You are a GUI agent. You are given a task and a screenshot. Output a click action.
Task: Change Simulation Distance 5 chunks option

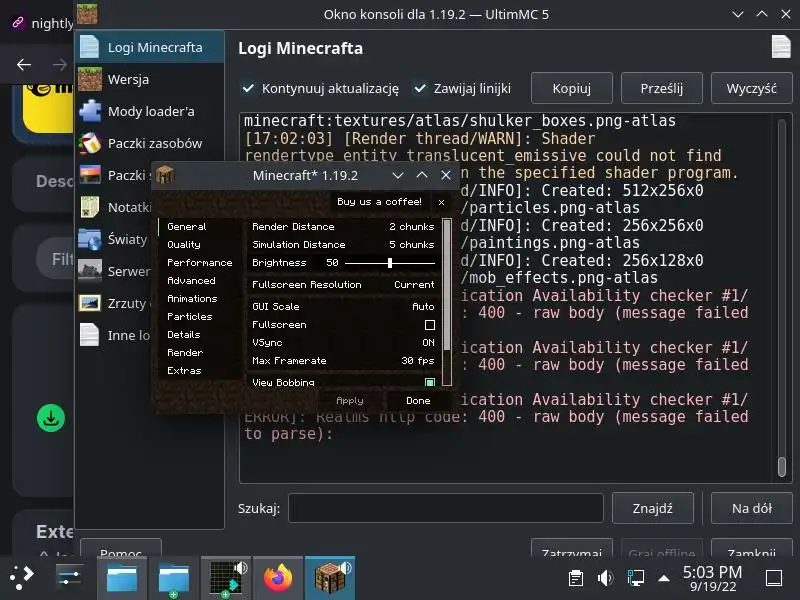[343, 244]
